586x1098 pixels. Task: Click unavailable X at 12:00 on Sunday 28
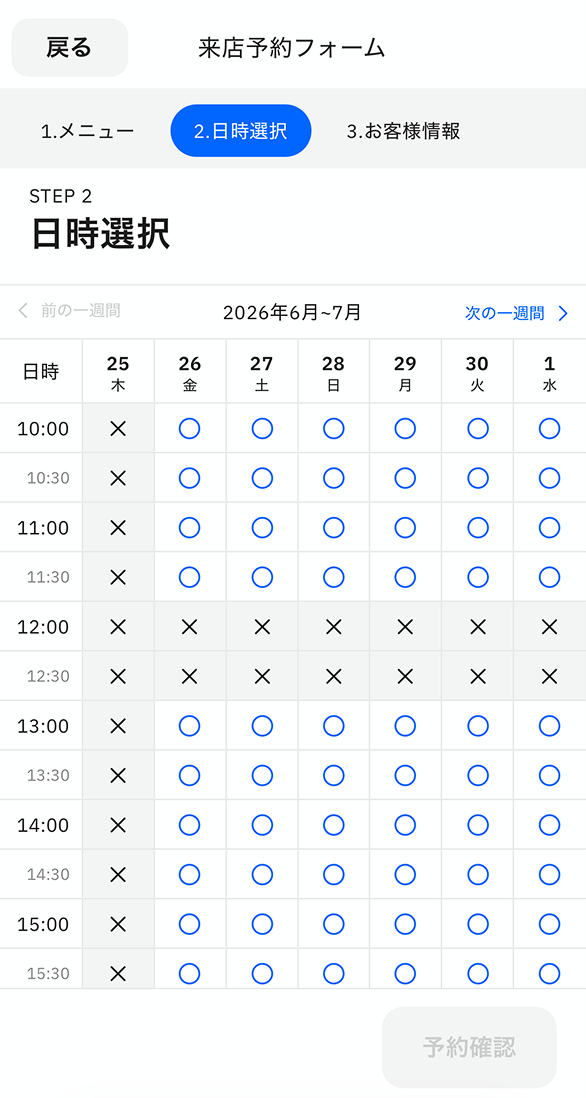click(x=333, y=627)
